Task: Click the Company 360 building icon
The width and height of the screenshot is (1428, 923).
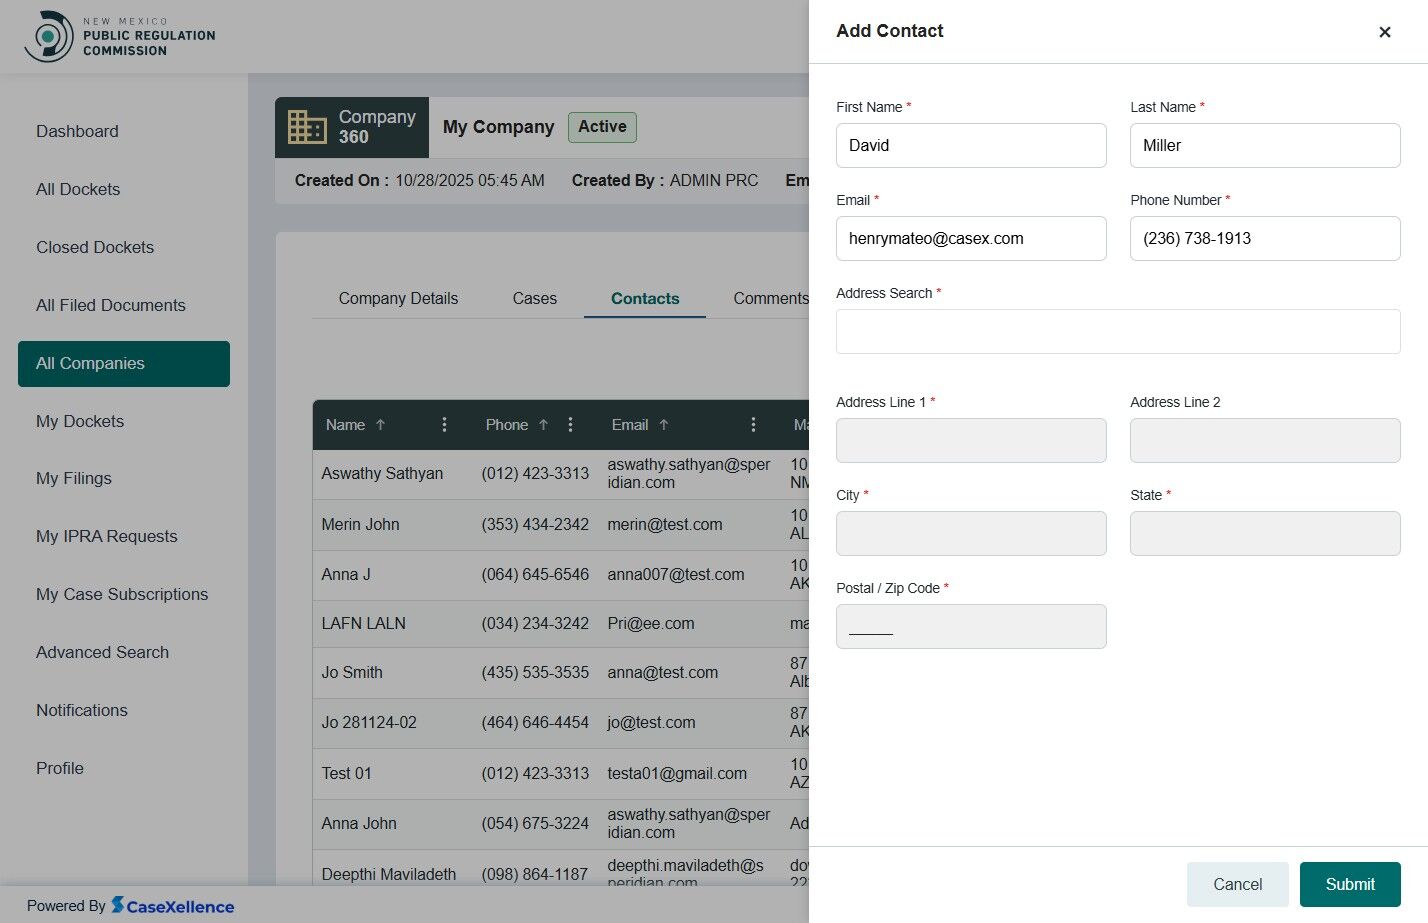Action: (x=307, y=127)
